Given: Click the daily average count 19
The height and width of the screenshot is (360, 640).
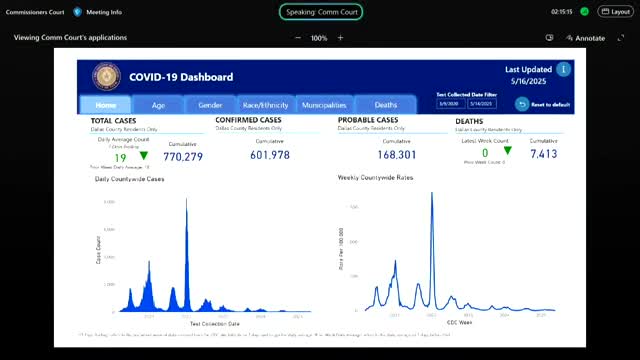Looking at the screenshot, I should click(x=120, y=158).
